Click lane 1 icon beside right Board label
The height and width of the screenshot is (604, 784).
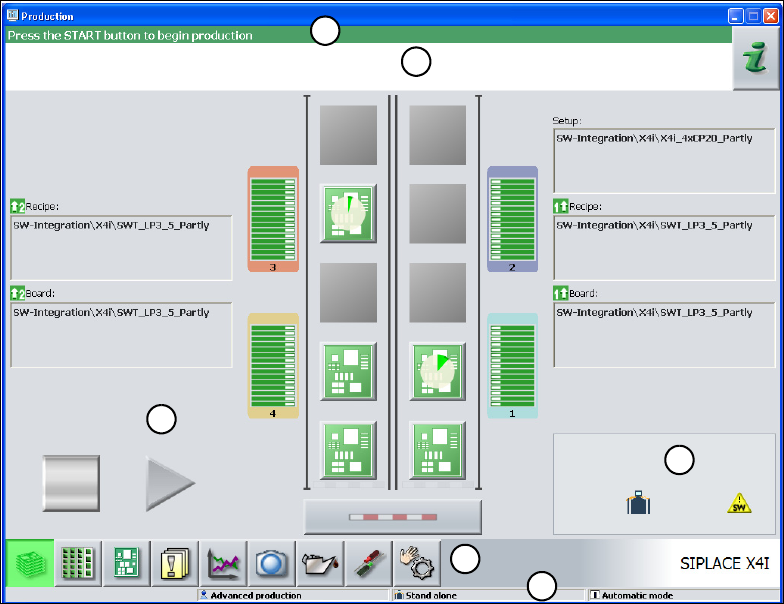(x=560, y=293)
